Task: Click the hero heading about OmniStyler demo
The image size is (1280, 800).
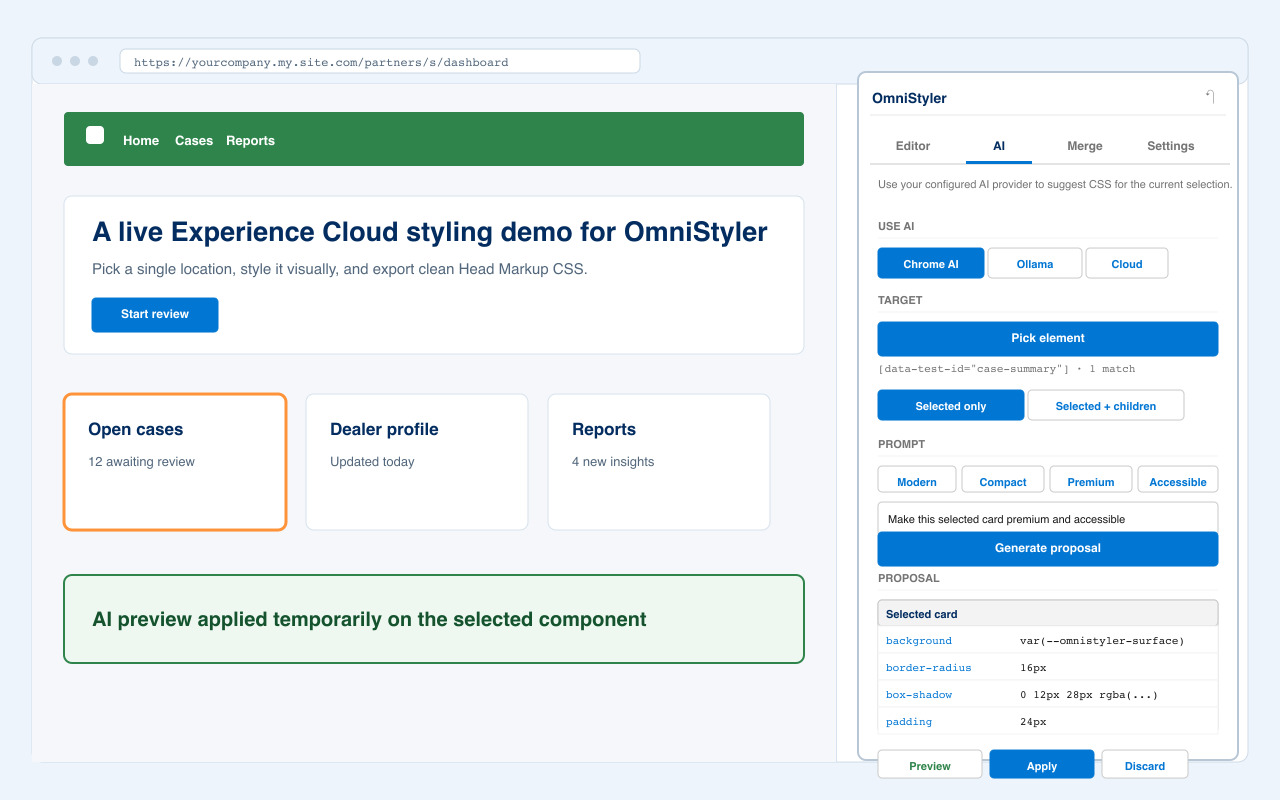Action: pyautogui.click(x=430, y=232)
